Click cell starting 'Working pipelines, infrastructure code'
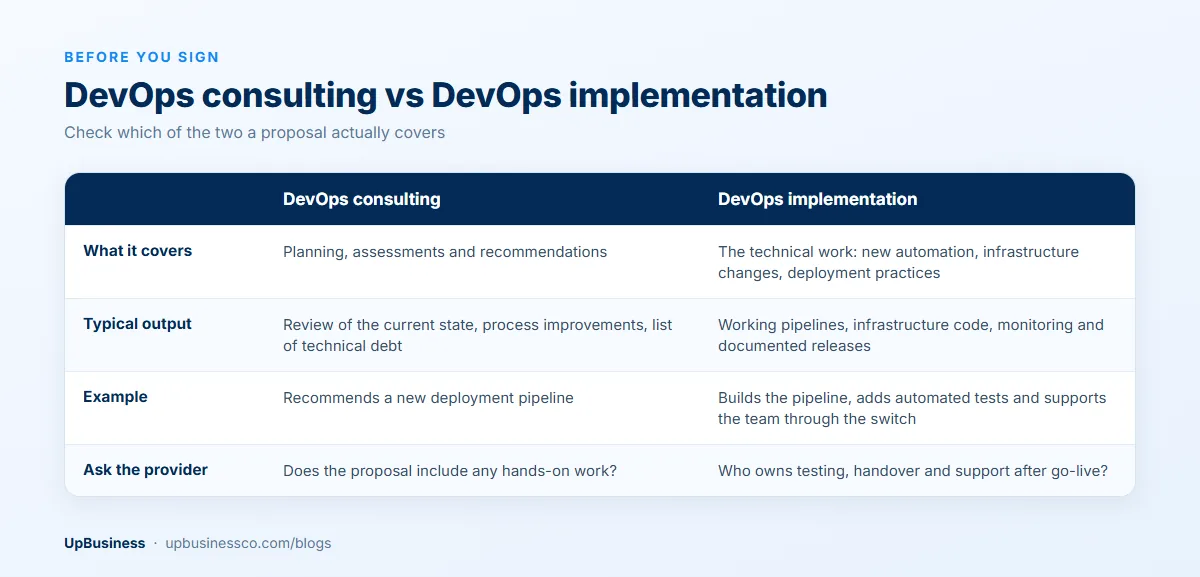Screen dimensions: 1200x577 coord(911,335)
